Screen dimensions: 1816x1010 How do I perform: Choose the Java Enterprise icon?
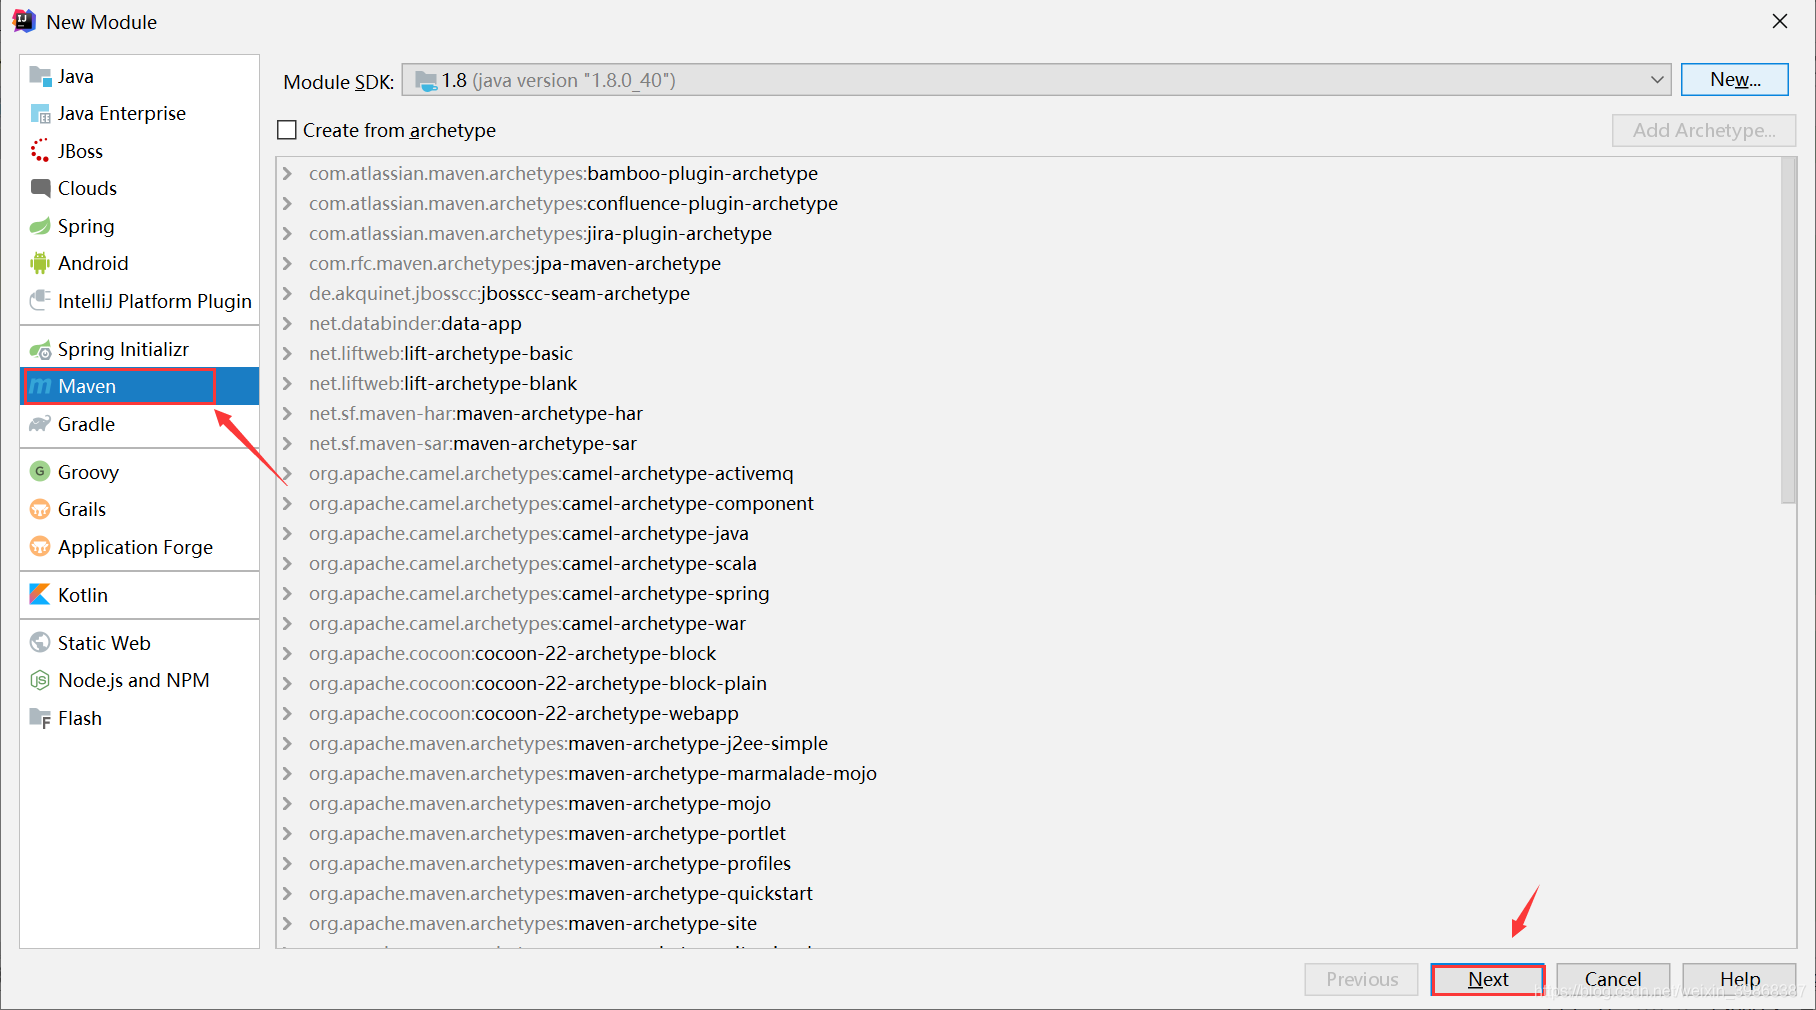point(40,114)
